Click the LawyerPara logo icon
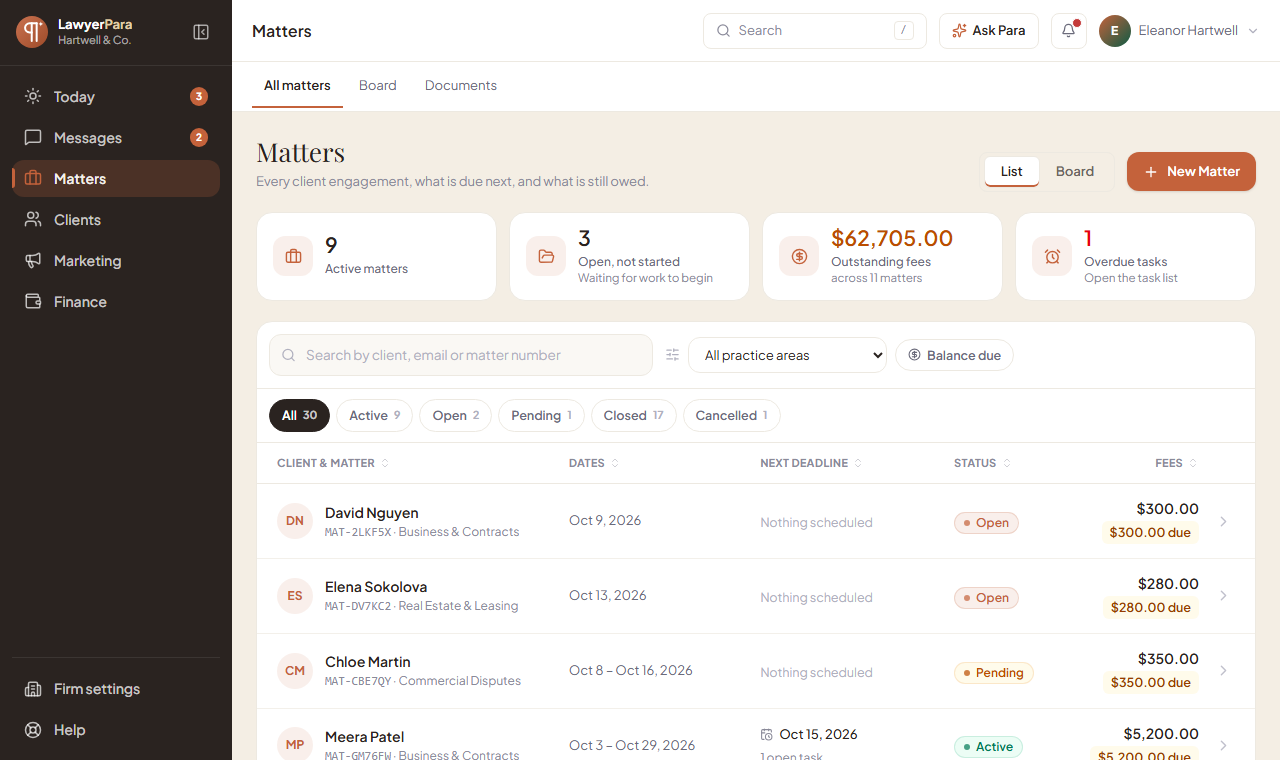The width and height of the screenshot is (1280, 760). point(32,32)
